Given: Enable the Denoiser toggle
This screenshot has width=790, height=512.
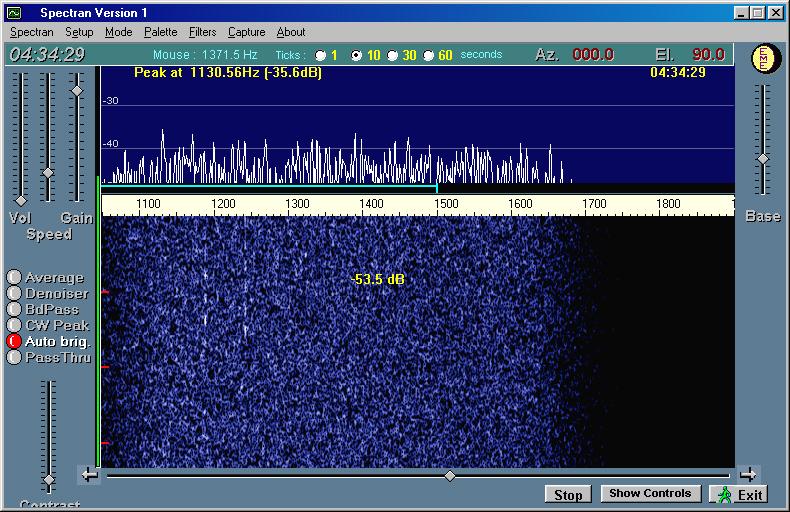Looking at the screenshot, I should (14, 293).
